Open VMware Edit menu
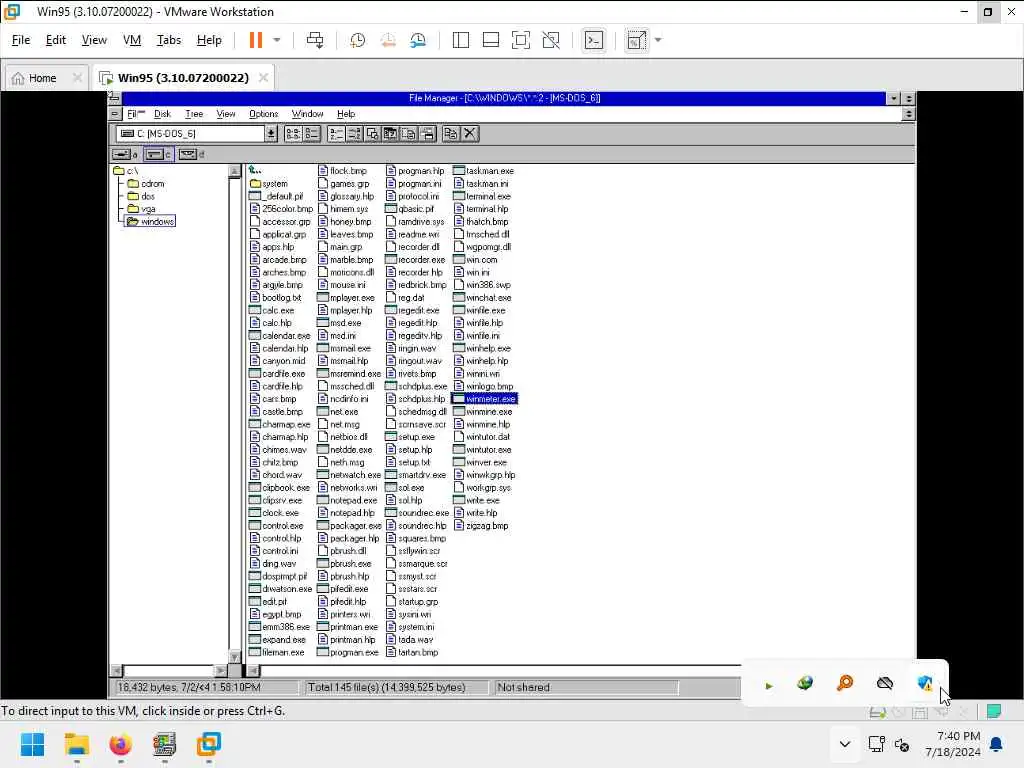The image size is (1024, 768). (x=56, y=40)
